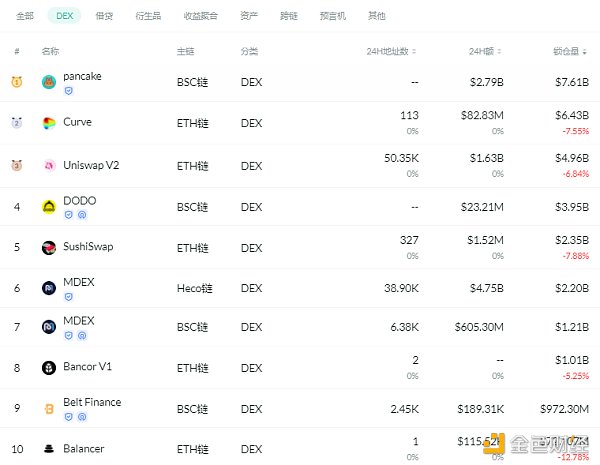Click the shield badge under pancake
600x465 pixels.
[68, 91]
